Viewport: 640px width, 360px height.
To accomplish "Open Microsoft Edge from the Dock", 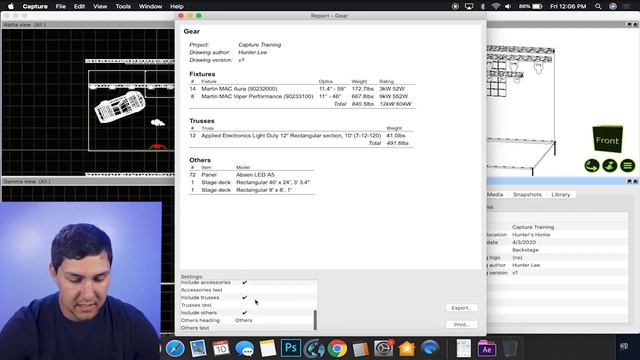I will click(x=430, y=349).
